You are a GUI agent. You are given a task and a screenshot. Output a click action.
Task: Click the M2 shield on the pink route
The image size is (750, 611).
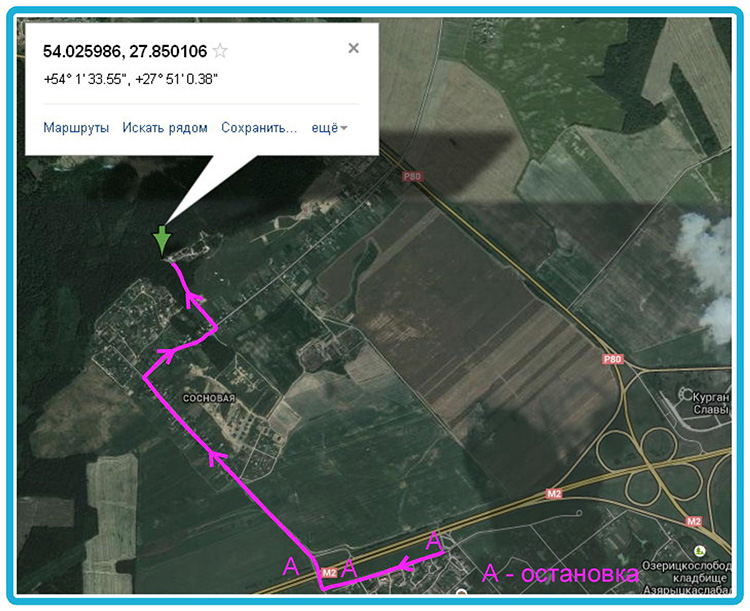pos(329,572)
